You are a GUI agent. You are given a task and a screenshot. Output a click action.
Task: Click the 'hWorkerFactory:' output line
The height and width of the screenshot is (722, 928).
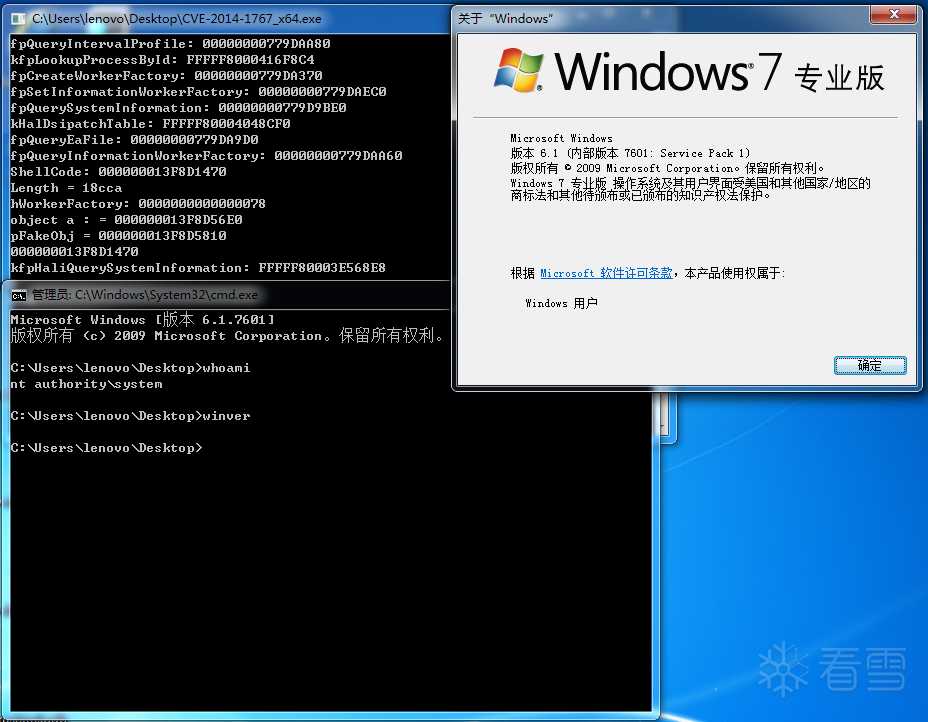point(138,204)
